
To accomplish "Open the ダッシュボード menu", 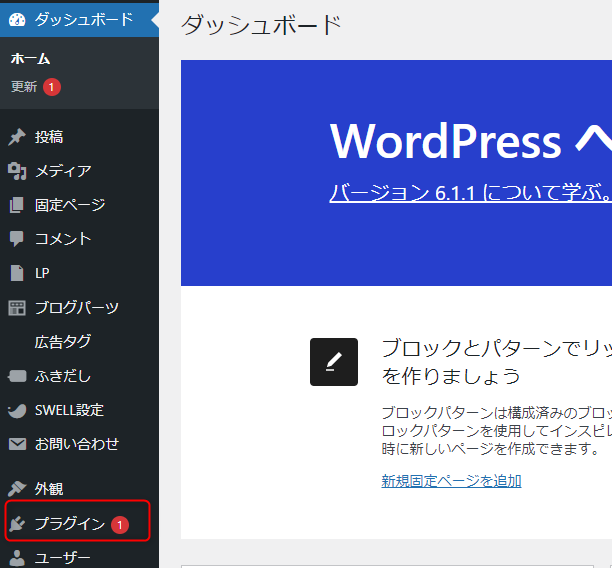I will point(79,20).
